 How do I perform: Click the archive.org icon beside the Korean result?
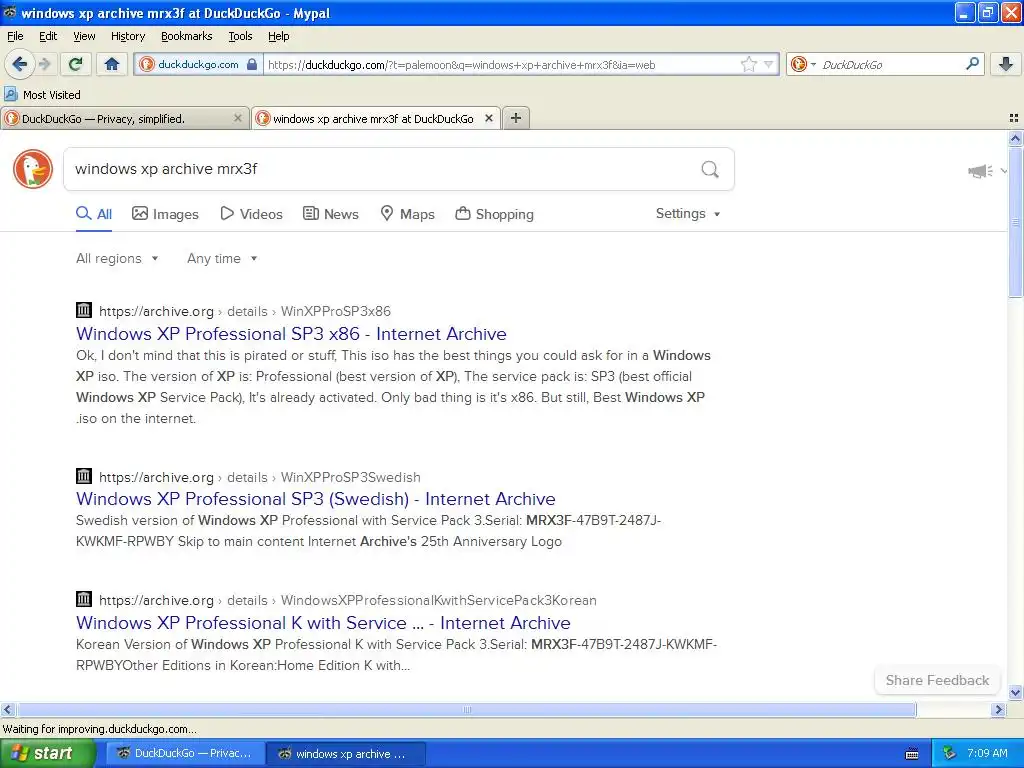pos(84,599)
